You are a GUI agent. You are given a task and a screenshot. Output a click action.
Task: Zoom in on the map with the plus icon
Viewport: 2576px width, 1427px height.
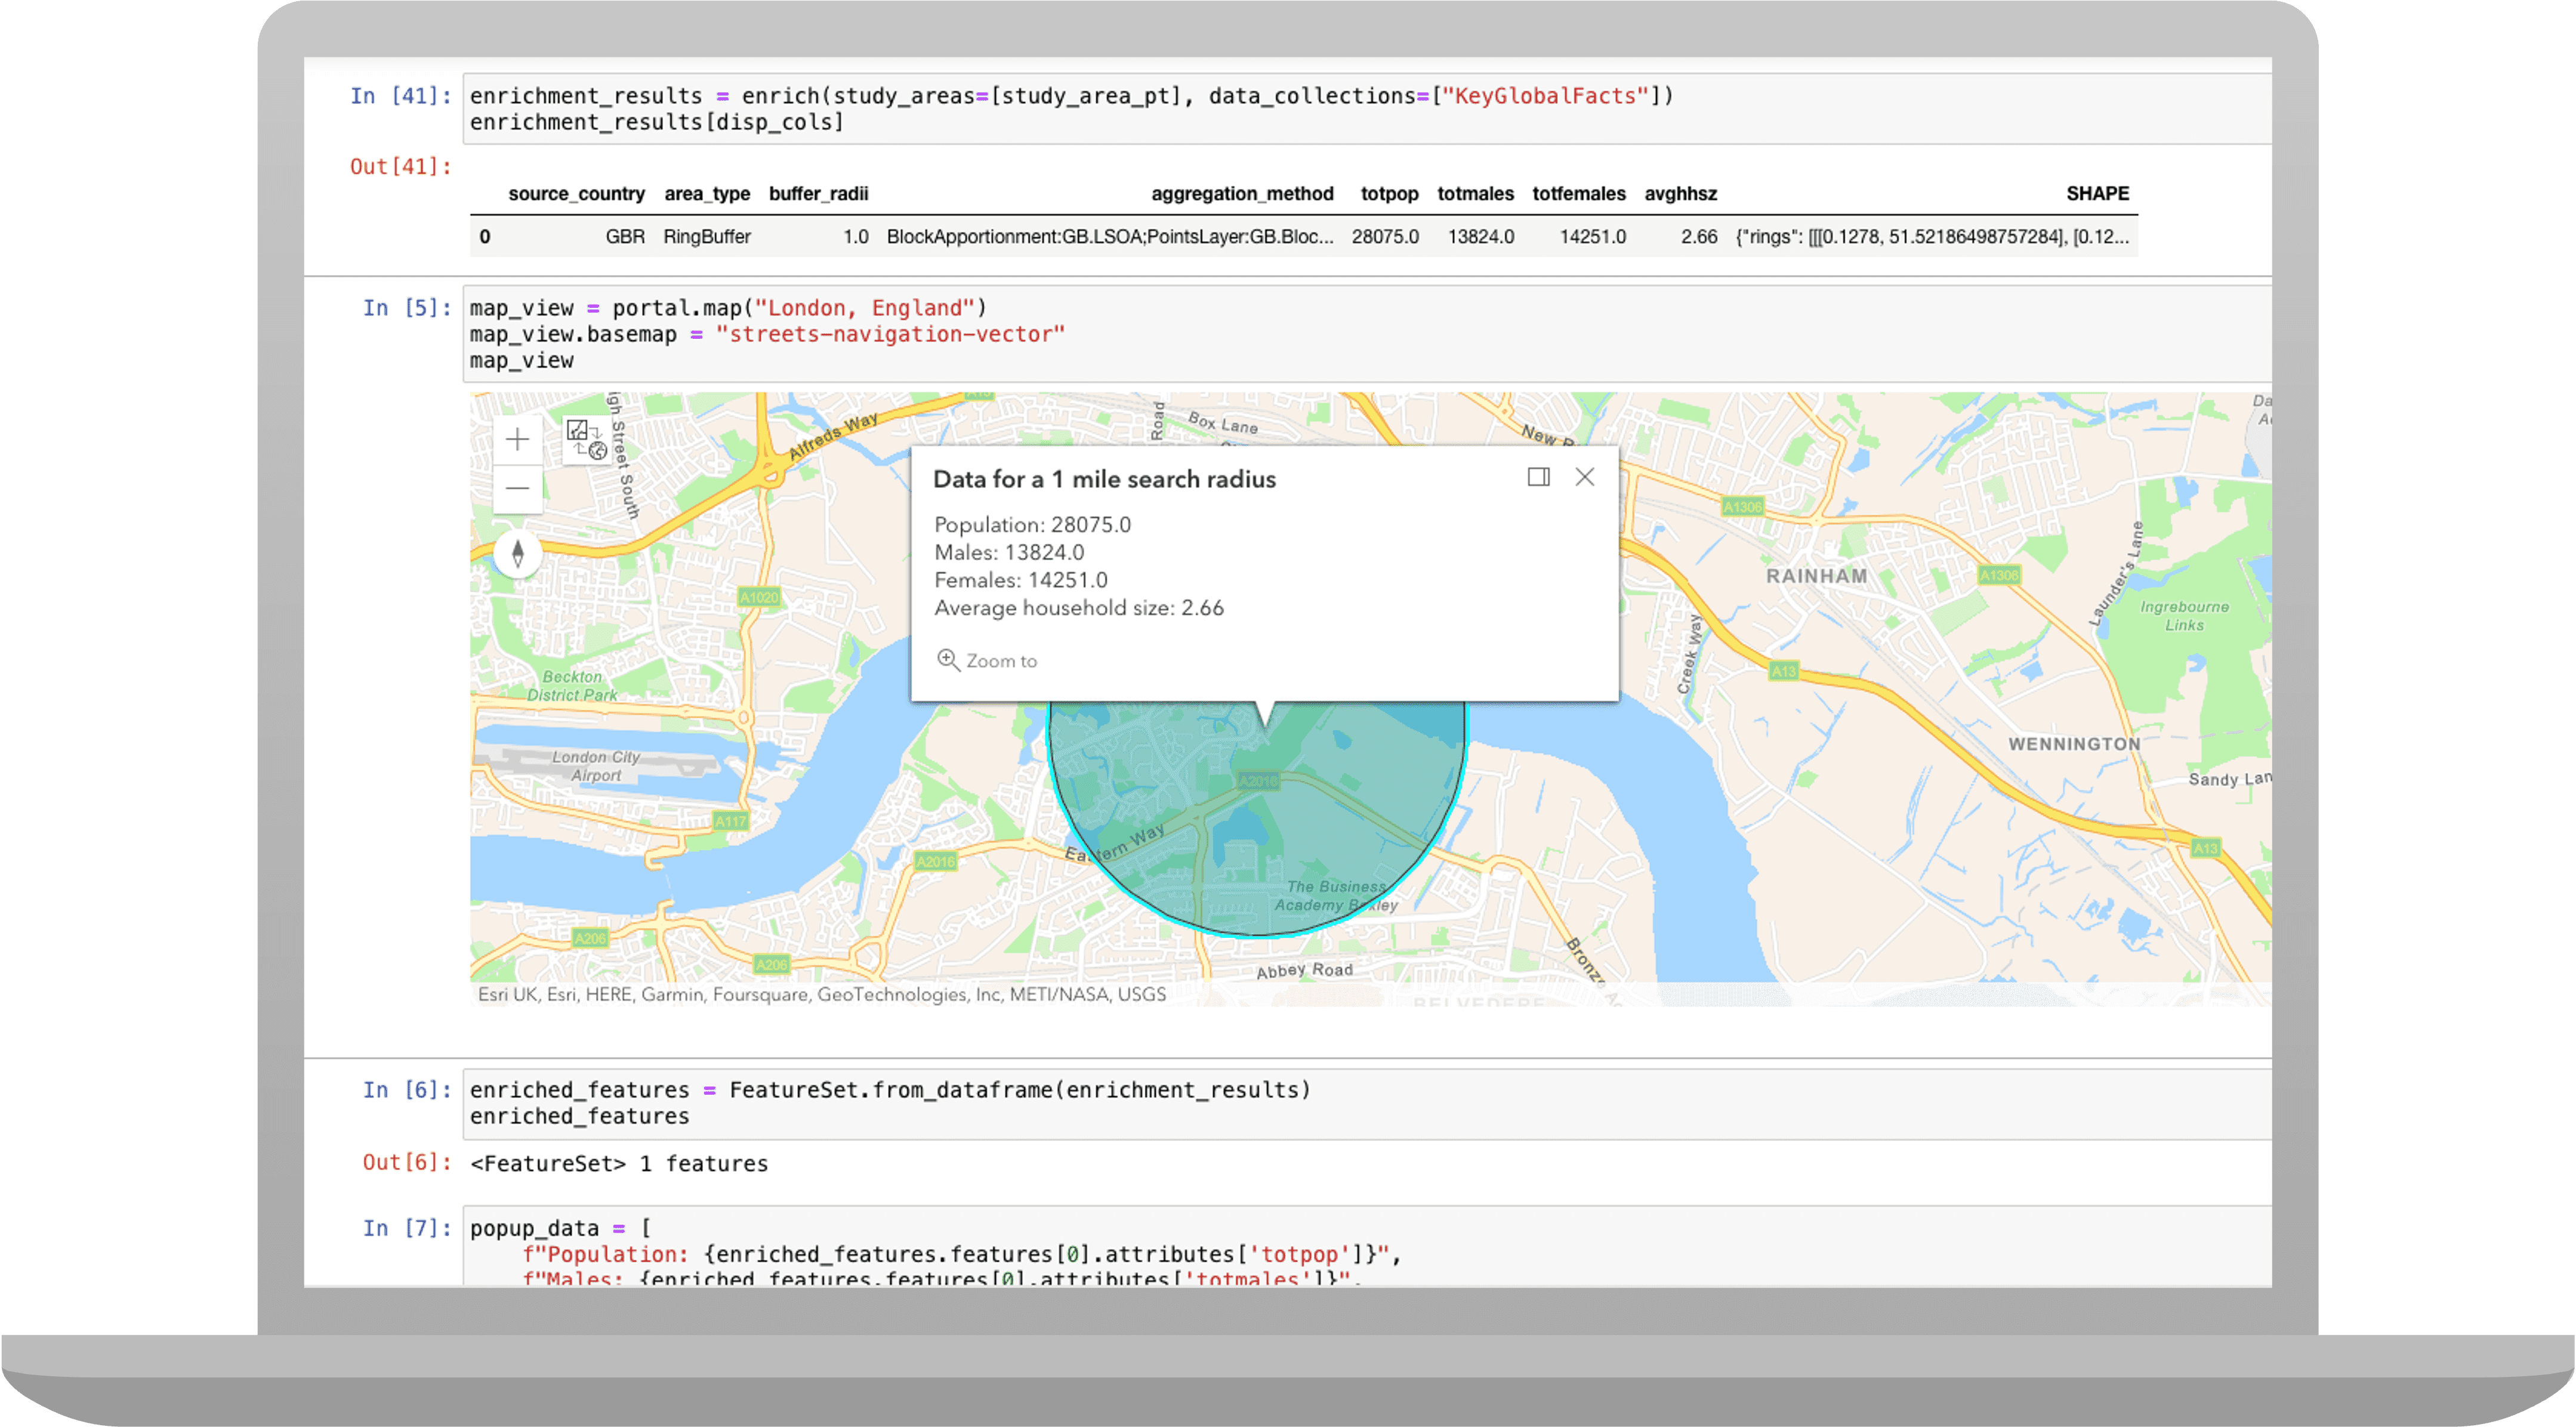518,439
